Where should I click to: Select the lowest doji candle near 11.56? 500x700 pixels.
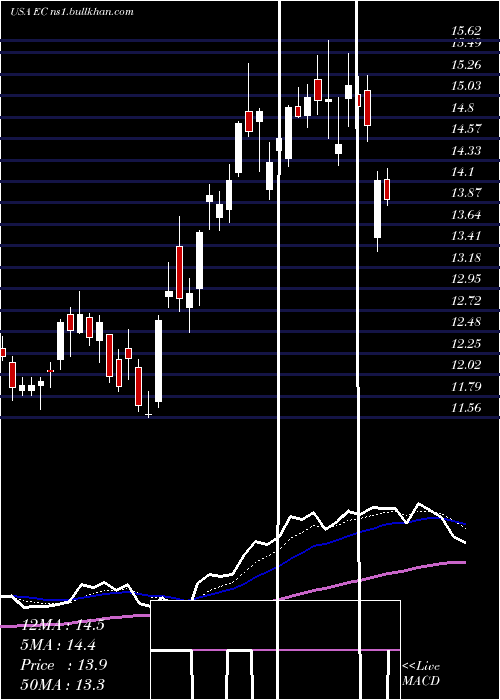pyautogui.click(x=148, y=405)
